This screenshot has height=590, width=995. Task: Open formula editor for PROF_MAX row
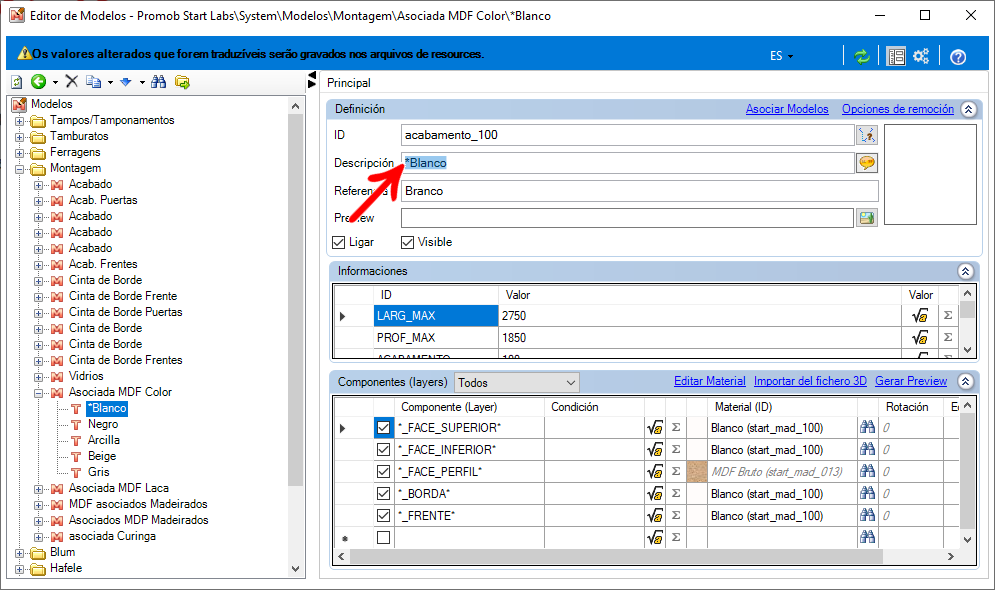920,338
